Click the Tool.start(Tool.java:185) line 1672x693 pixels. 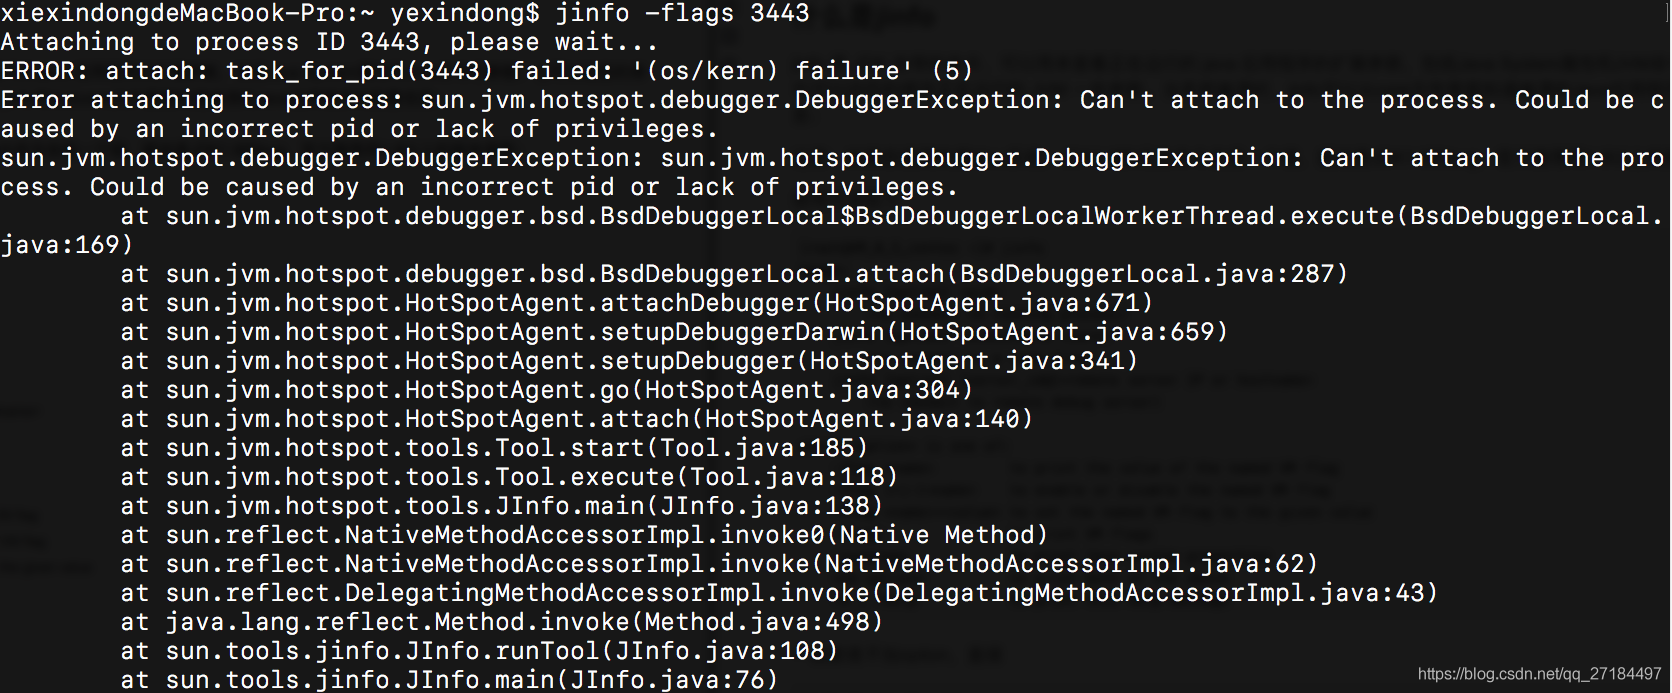[x=495, y=448]
